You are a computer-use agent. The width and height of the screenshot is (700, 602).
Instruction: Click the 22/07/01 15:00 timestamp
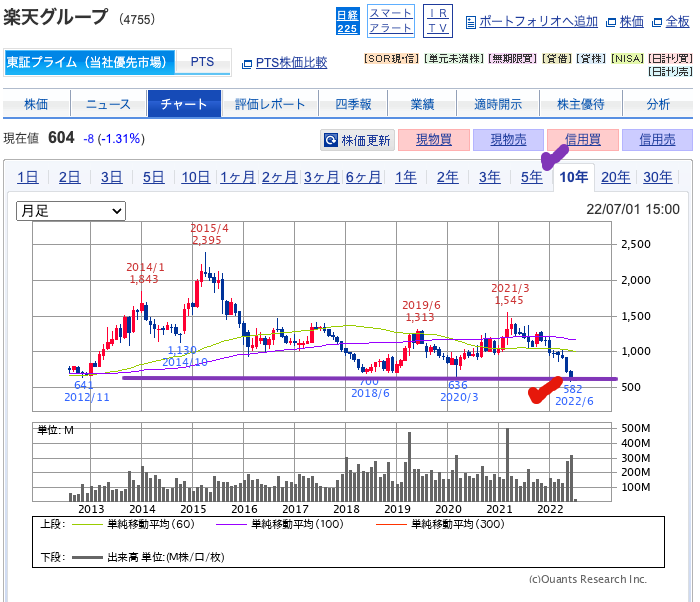coord(633,209)
